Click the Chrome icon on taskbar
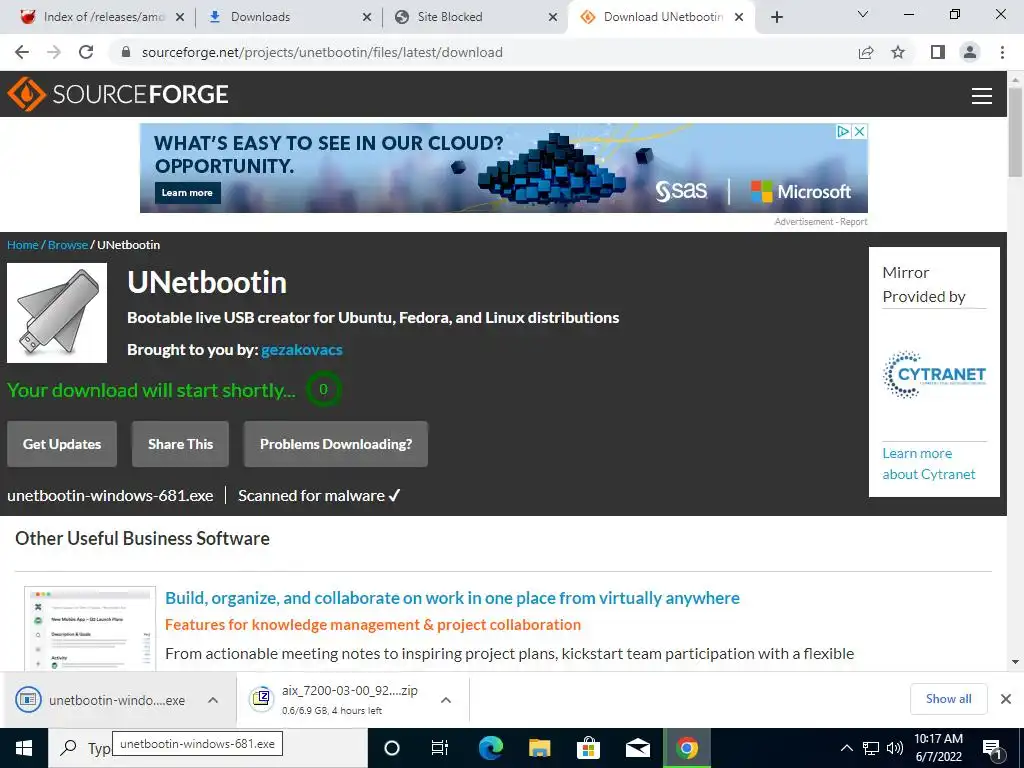This screenshot has height=768, width=1024. click(x=686, y=748)
